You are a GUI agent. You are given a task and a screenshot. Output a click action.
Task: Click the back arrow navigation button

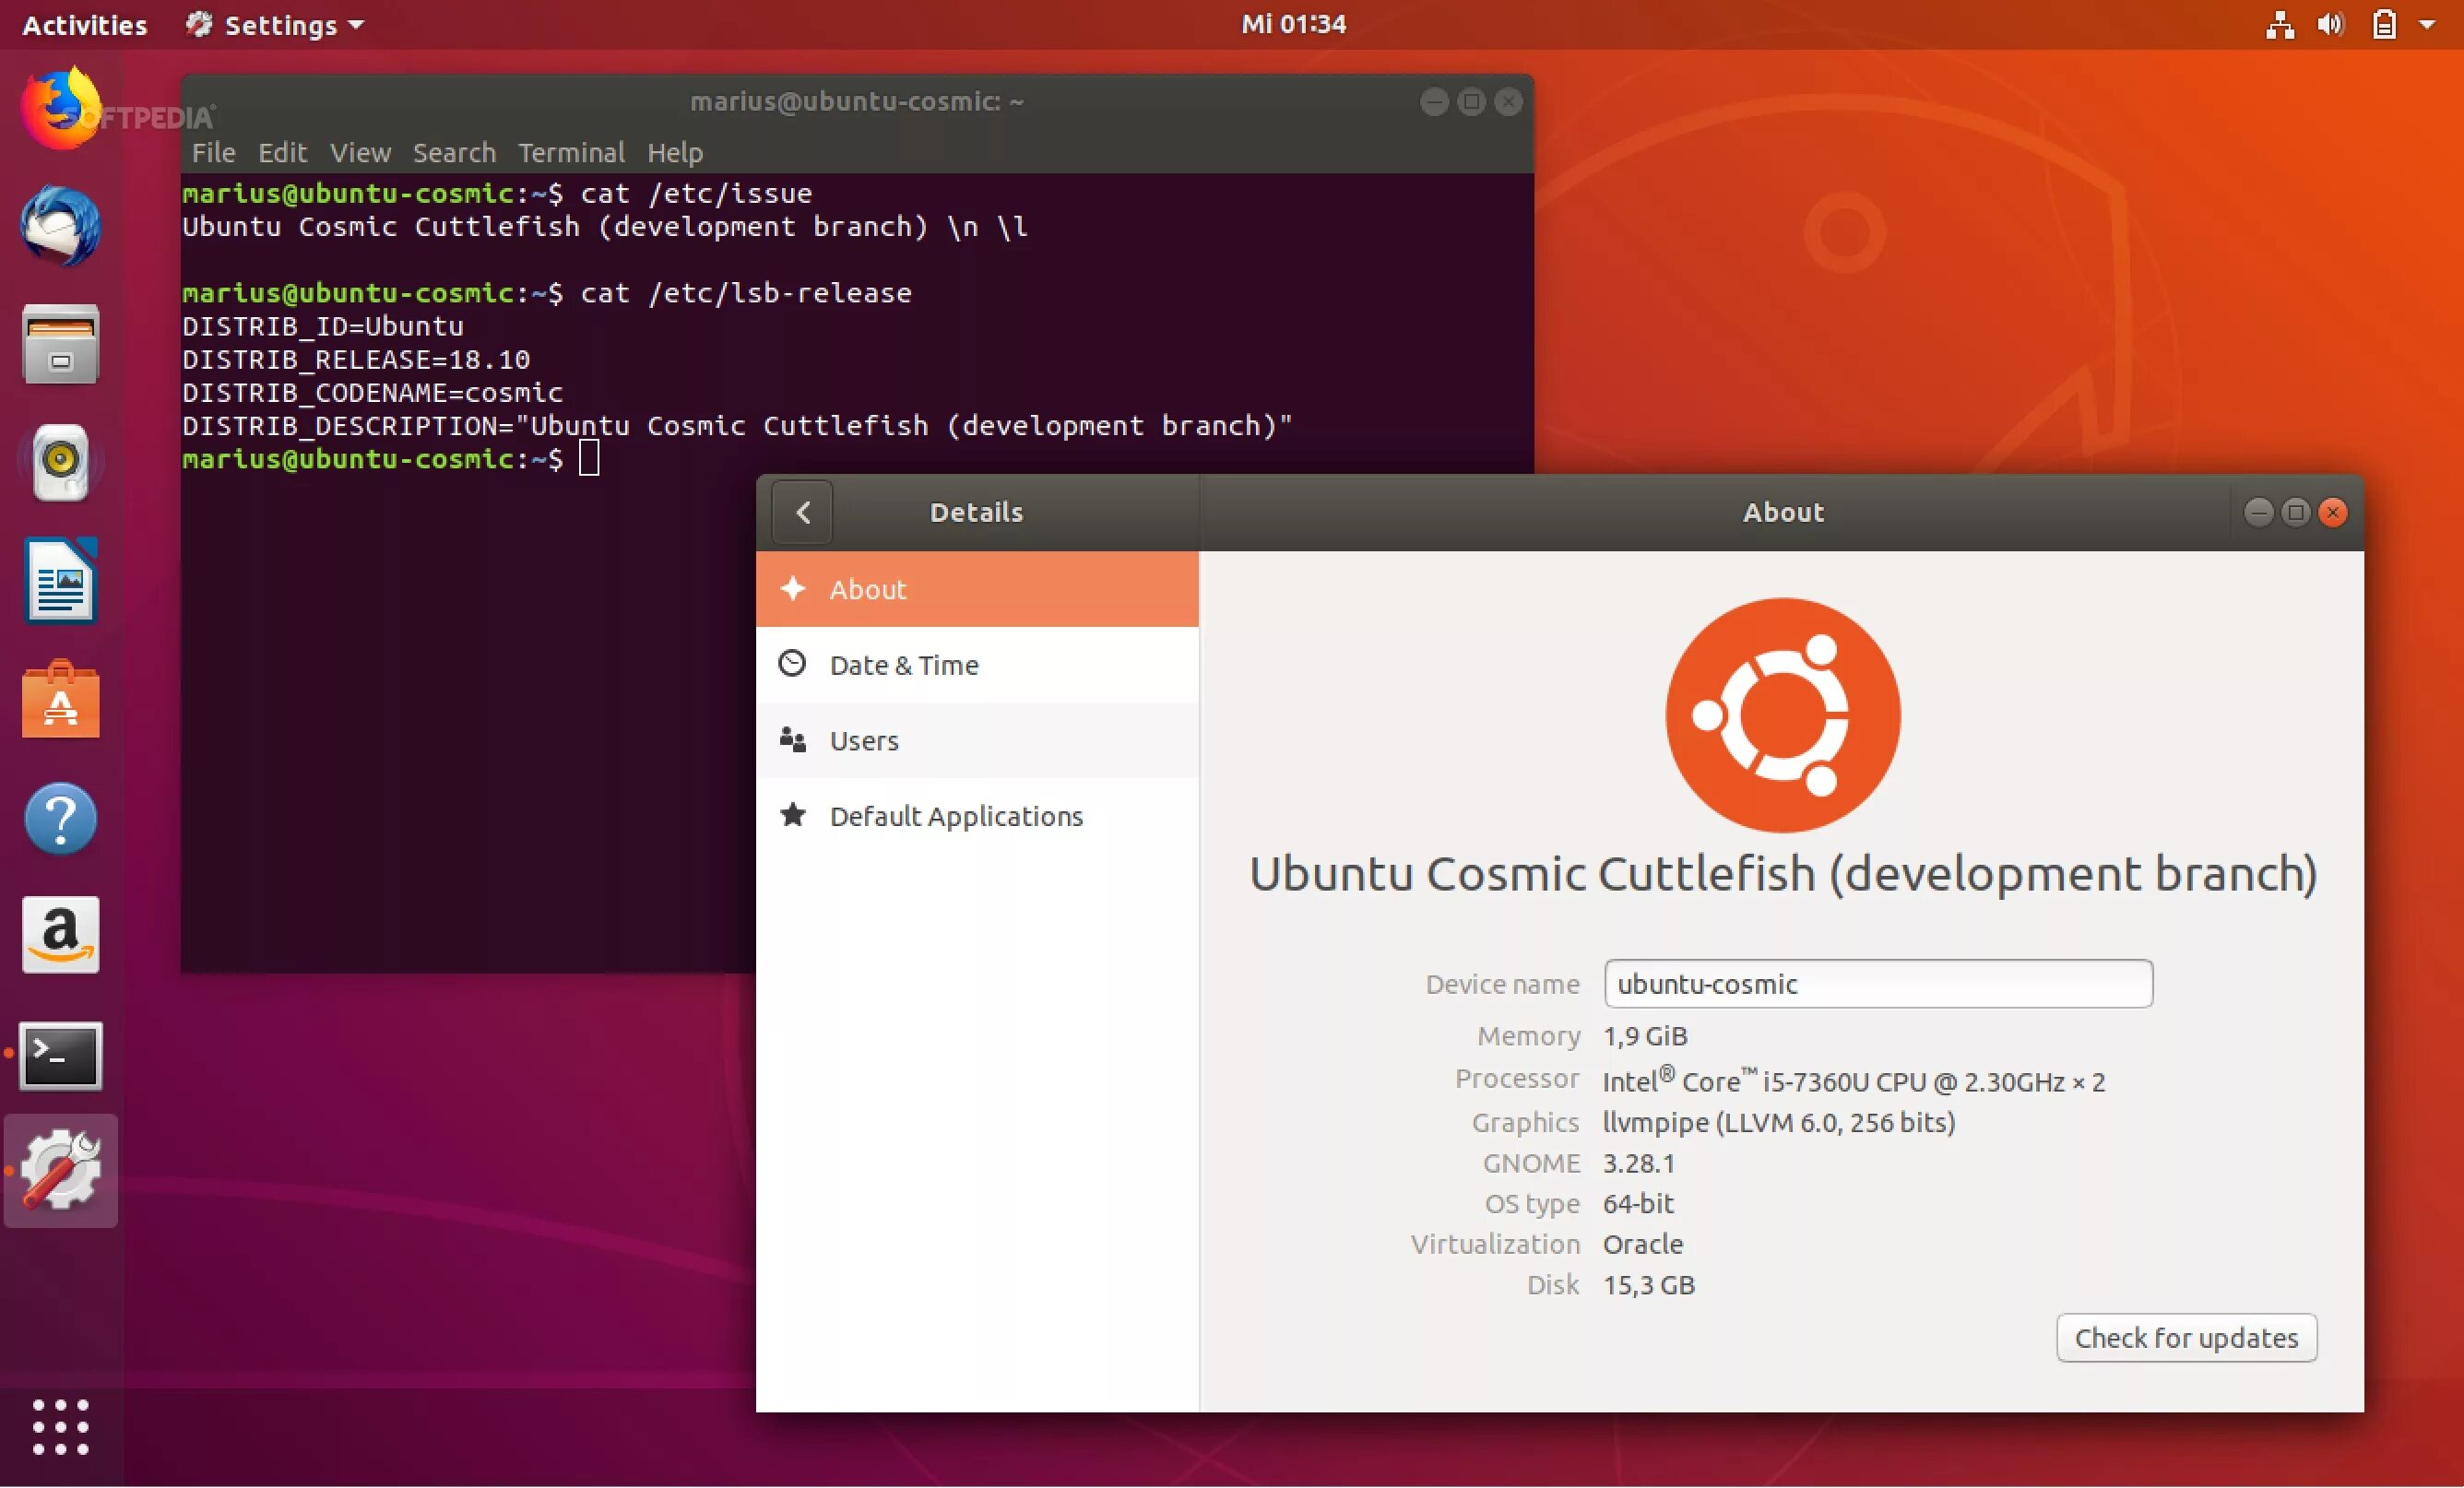click(804, 512)
